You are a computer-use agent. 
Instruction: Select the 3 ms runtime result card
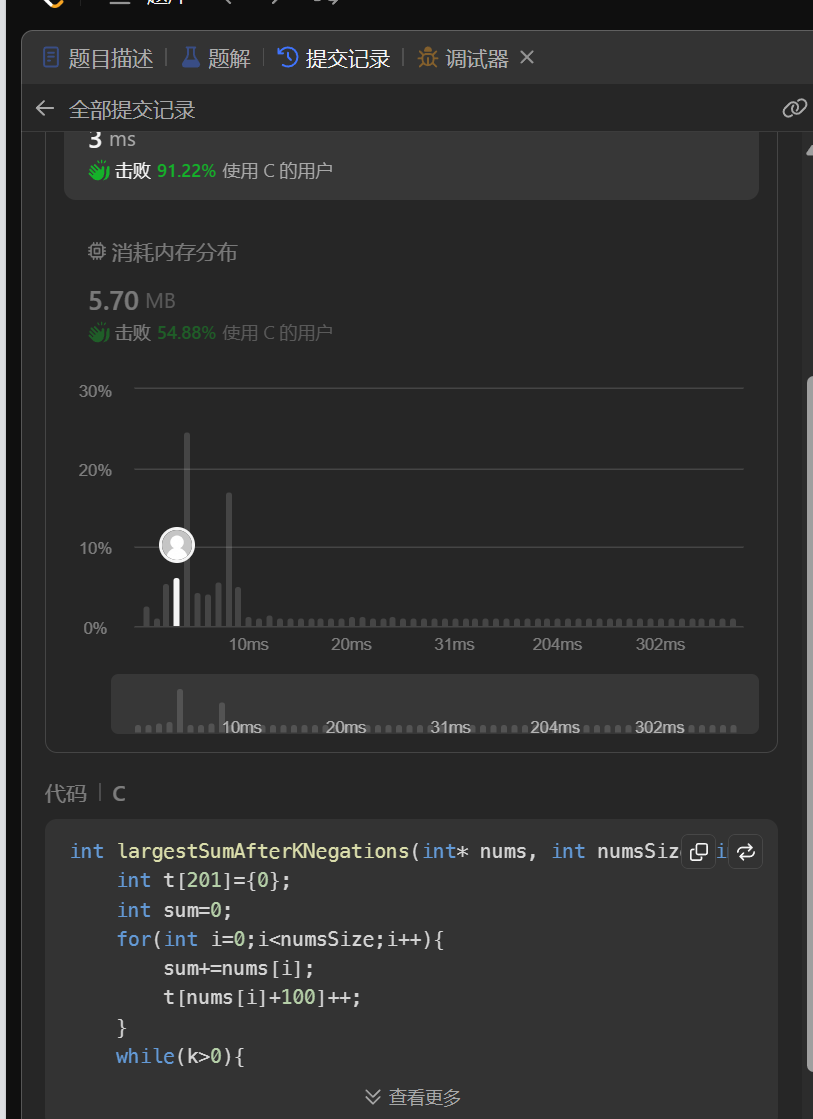(411, 160)
